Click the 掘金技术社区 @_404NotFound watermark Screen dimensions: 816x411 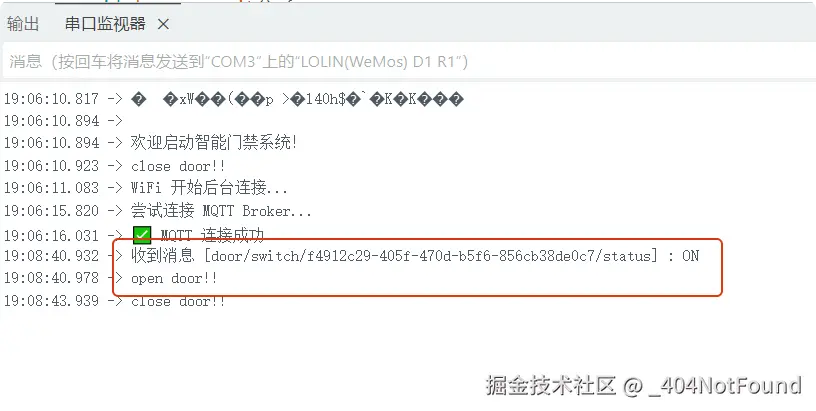(x=644, y=386)
